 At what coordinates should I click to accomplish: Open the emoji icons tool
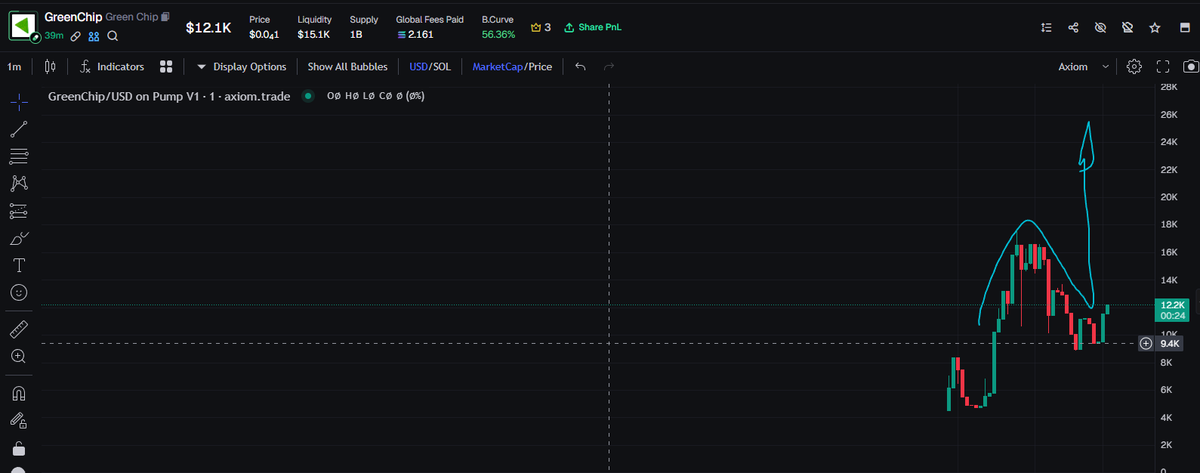[18, 292]
